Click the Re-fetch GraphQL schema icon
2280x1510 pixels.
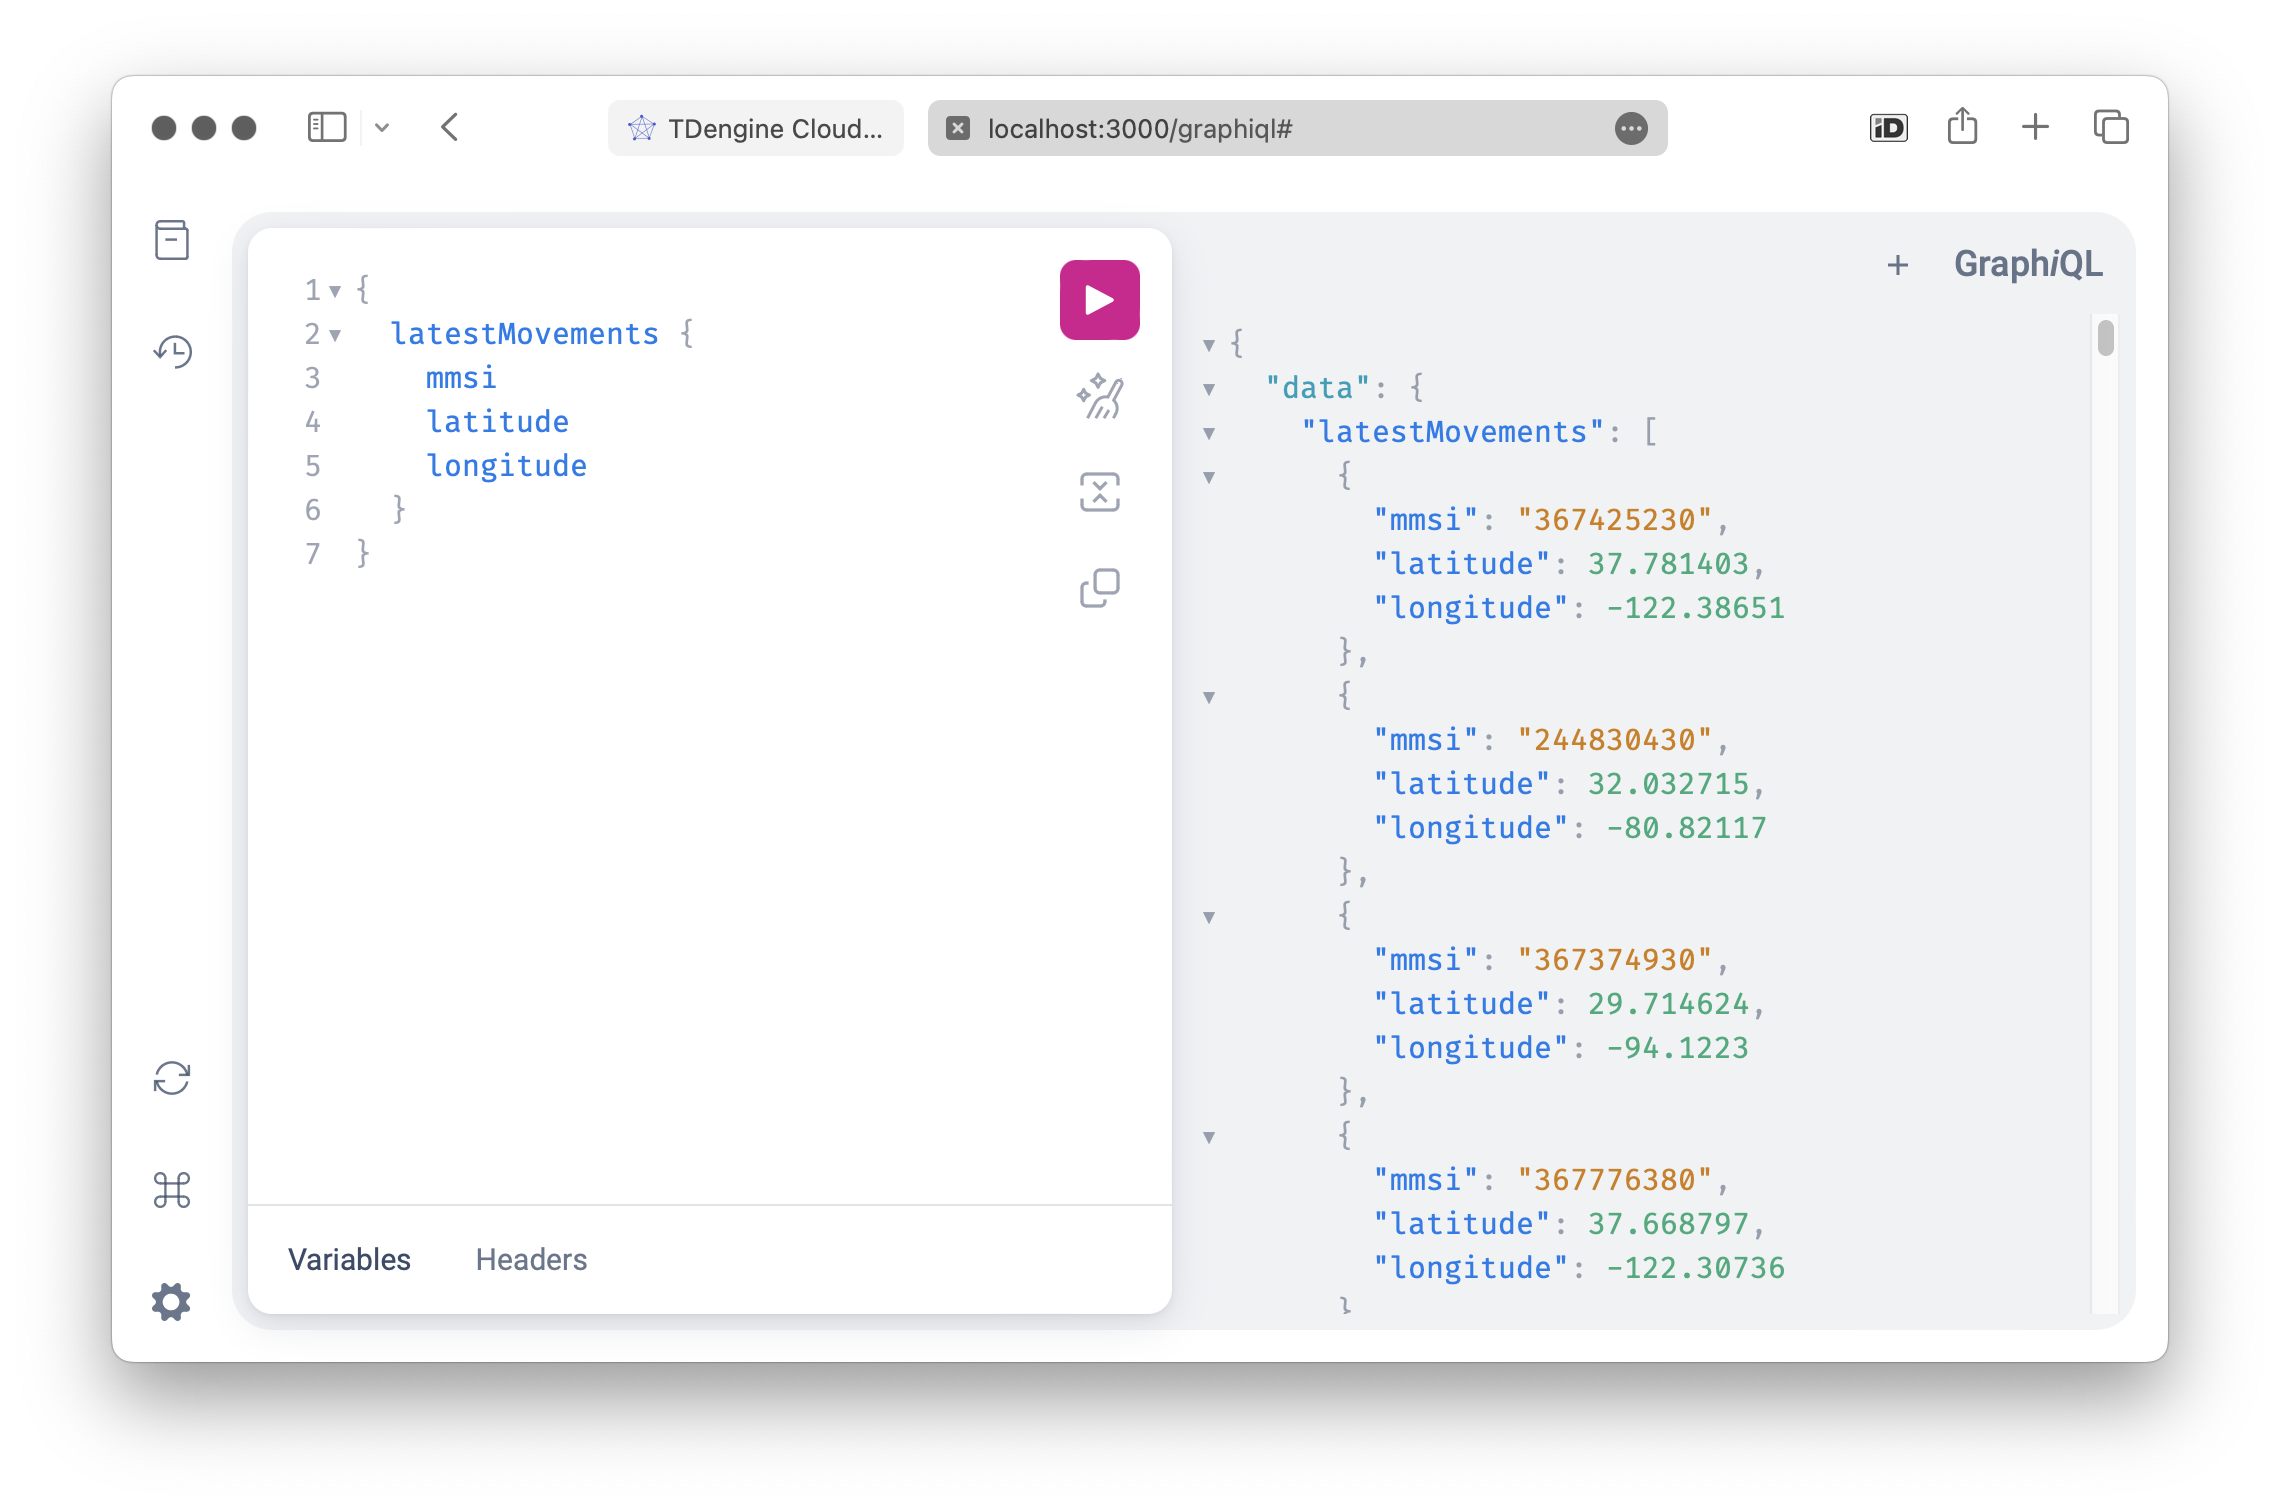[x=172, y=1078]
